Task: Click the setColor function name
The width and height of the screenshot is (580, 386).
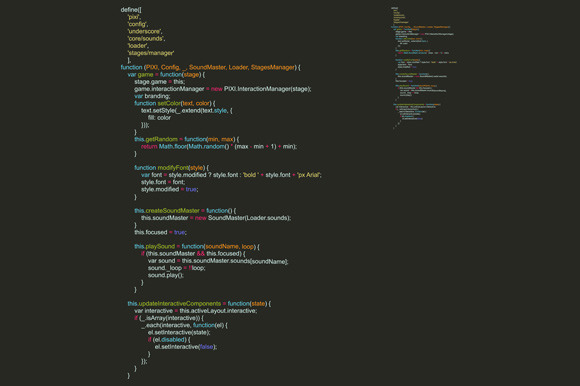Action: pos(169,103)
